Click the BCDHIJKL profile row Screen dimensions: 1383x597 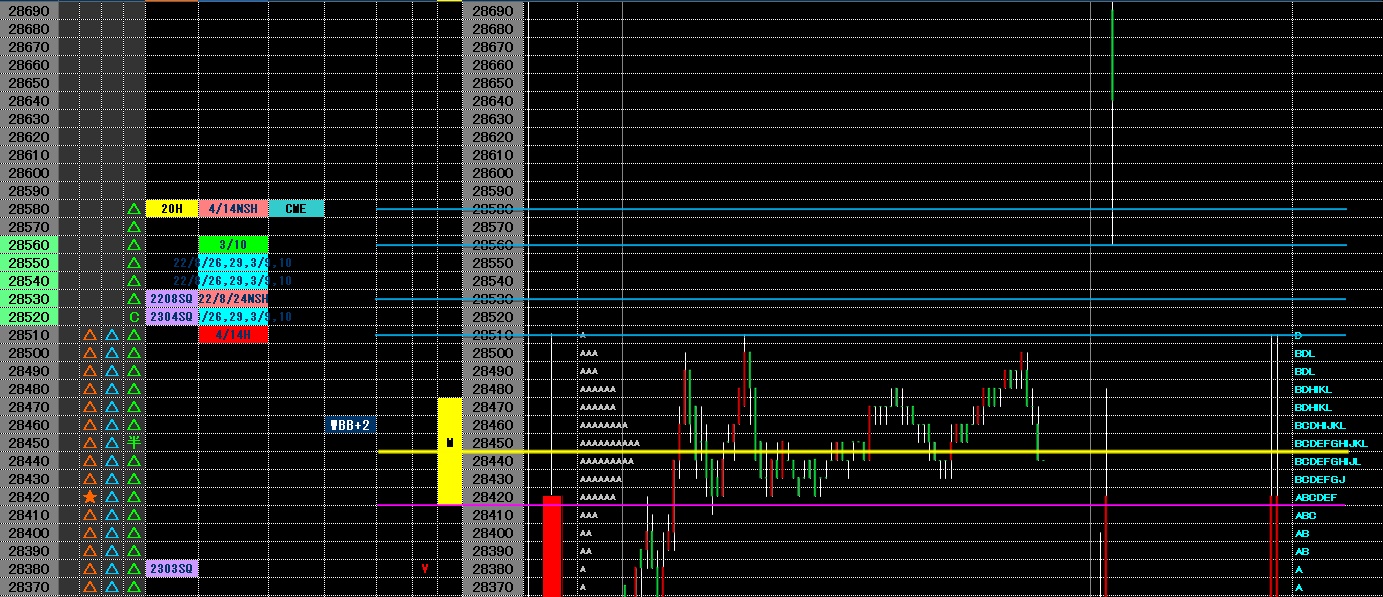coord(1320,425)
